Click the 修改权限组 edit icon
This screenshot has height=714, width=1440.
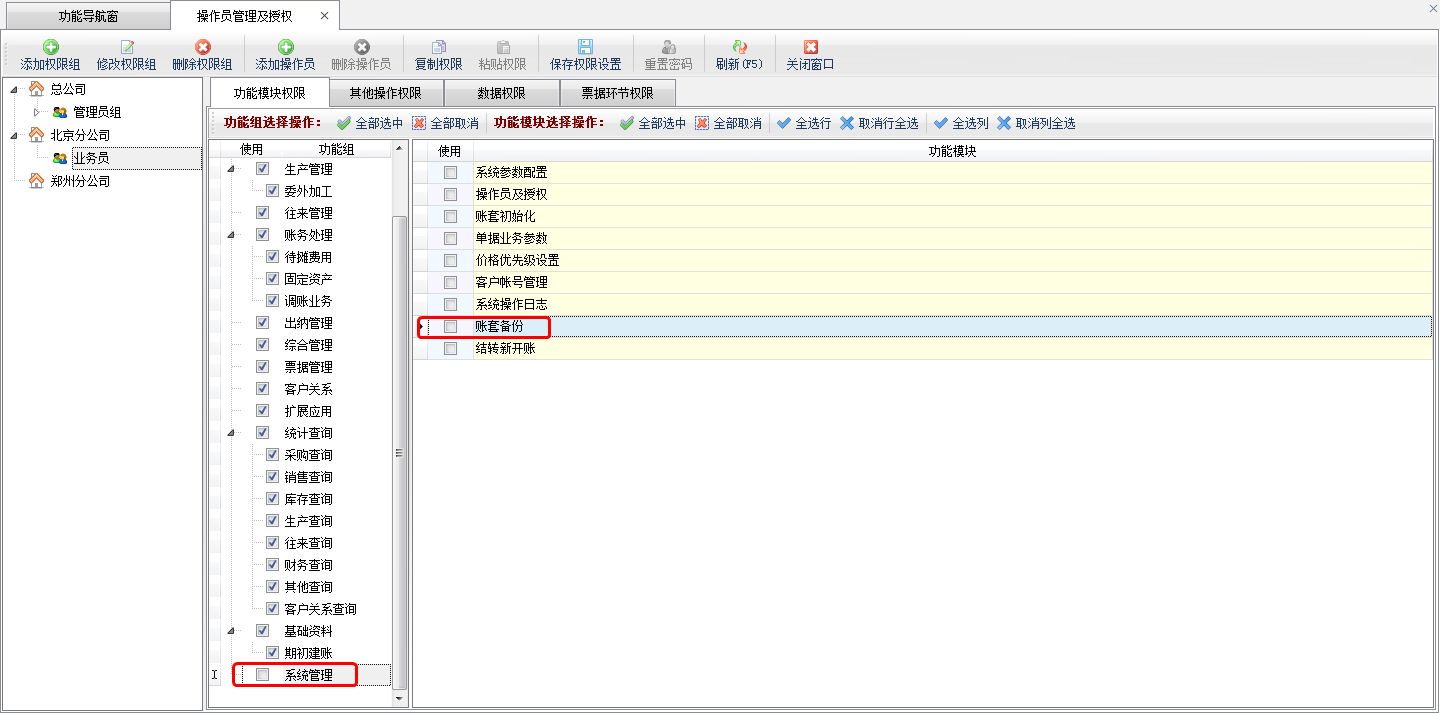126,47
